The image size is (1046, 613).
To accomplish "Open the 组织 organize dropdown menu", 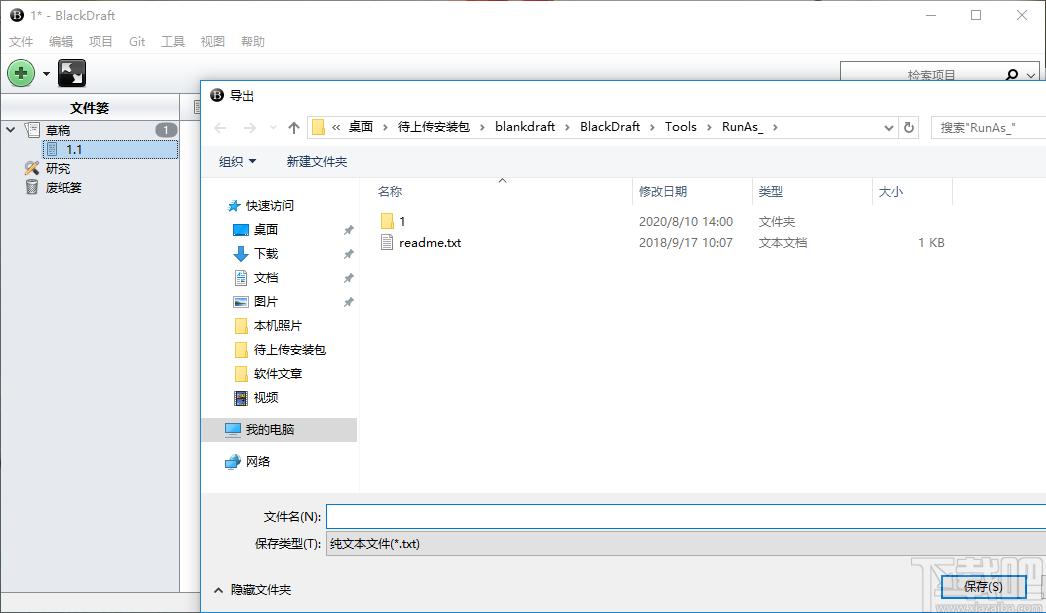I will [238, 162].
